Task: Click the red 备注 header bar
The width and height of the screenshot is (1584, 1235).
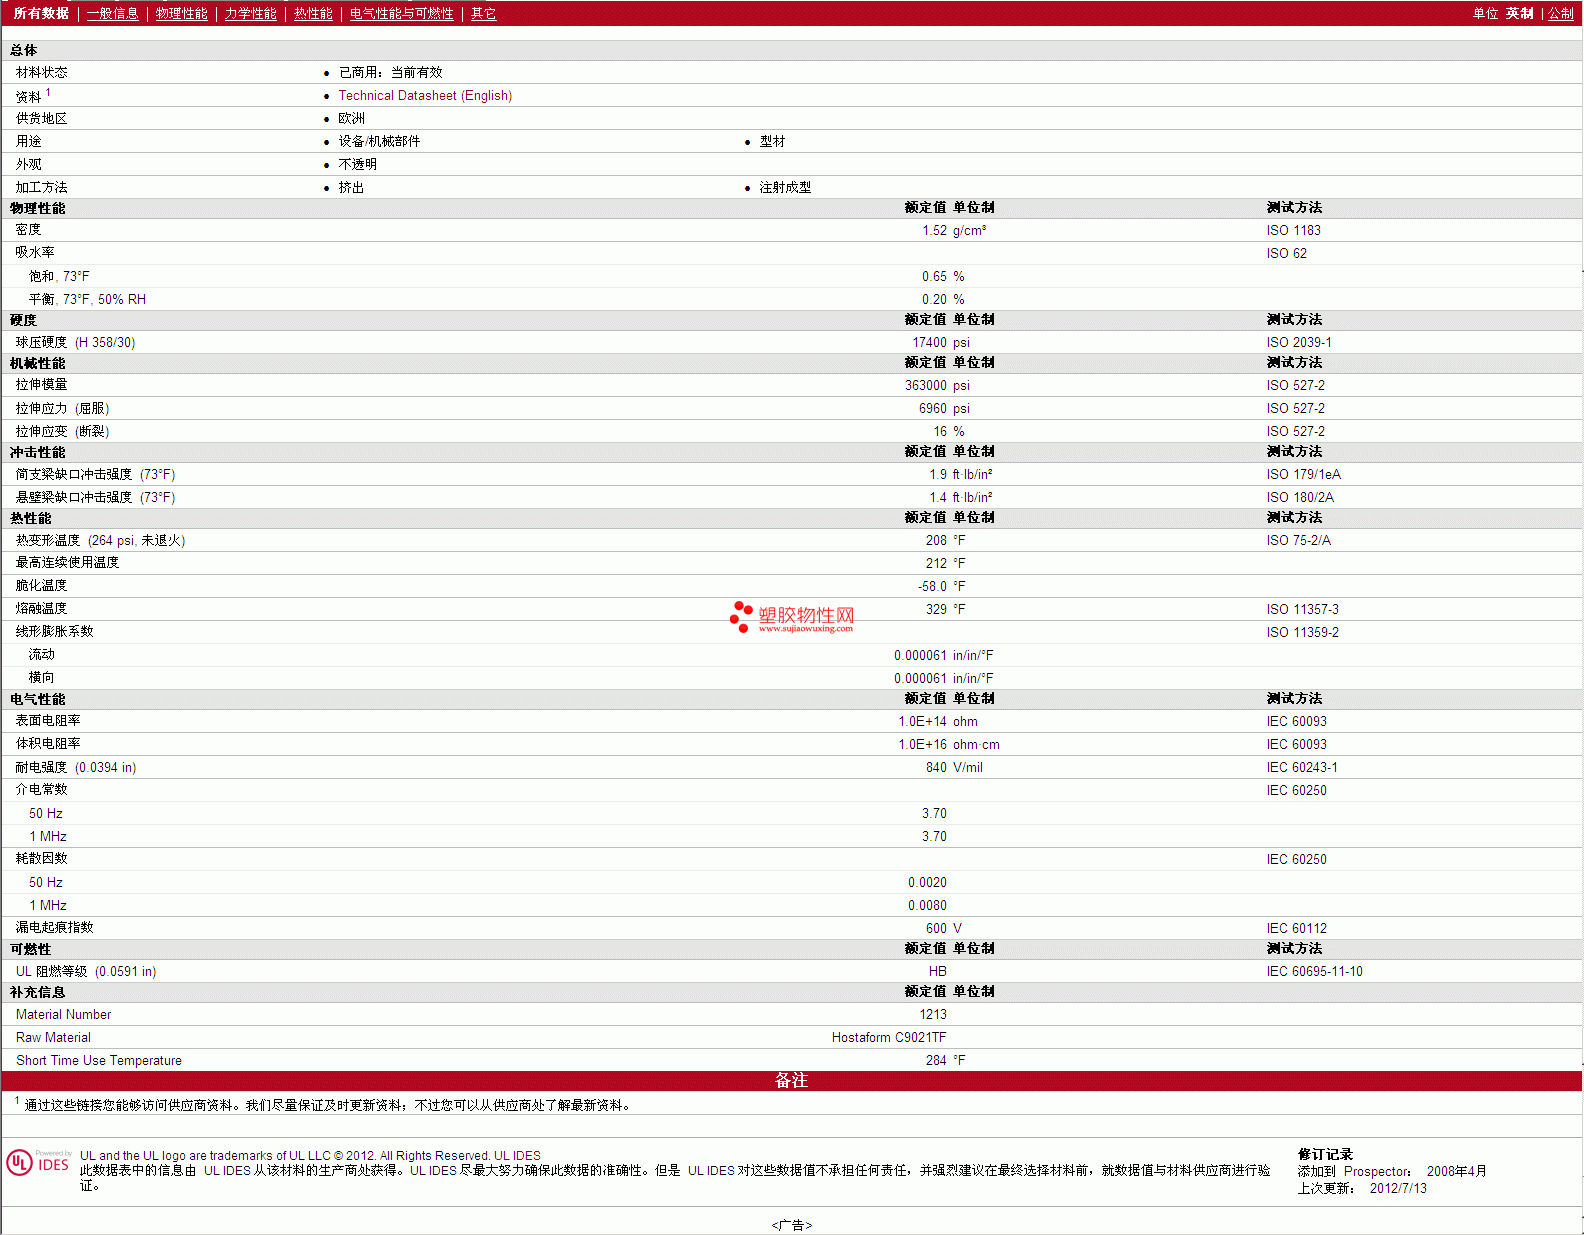Action: tap(791, 1080)
